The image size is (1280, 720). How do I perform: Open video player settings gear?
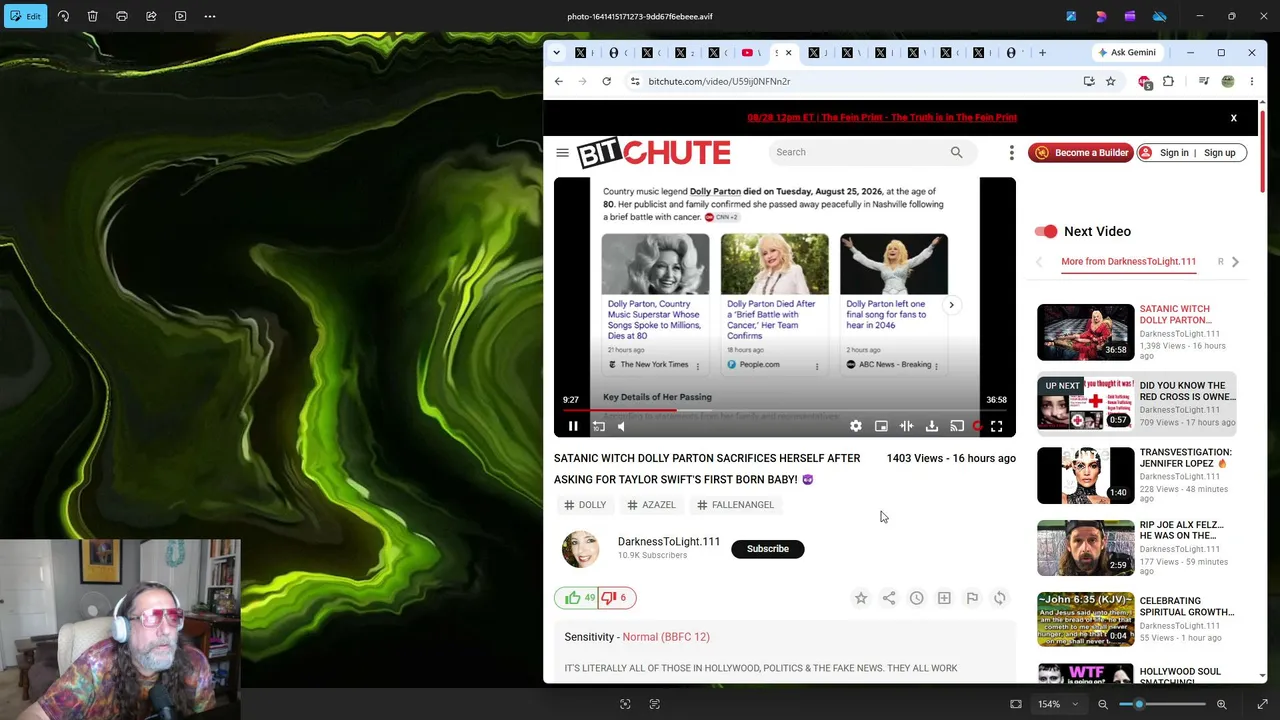click(856, 426)
